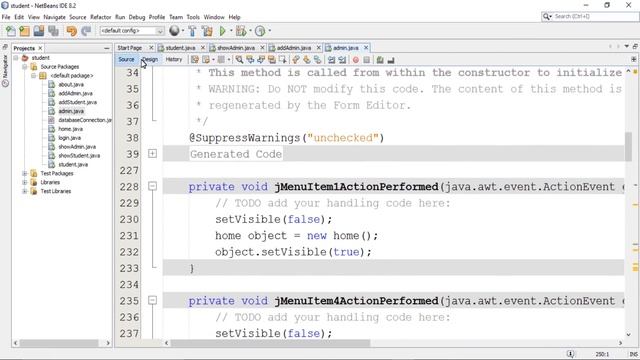640x360 pixels.
Task: Open the Tools menu
Action: [193, 17]
